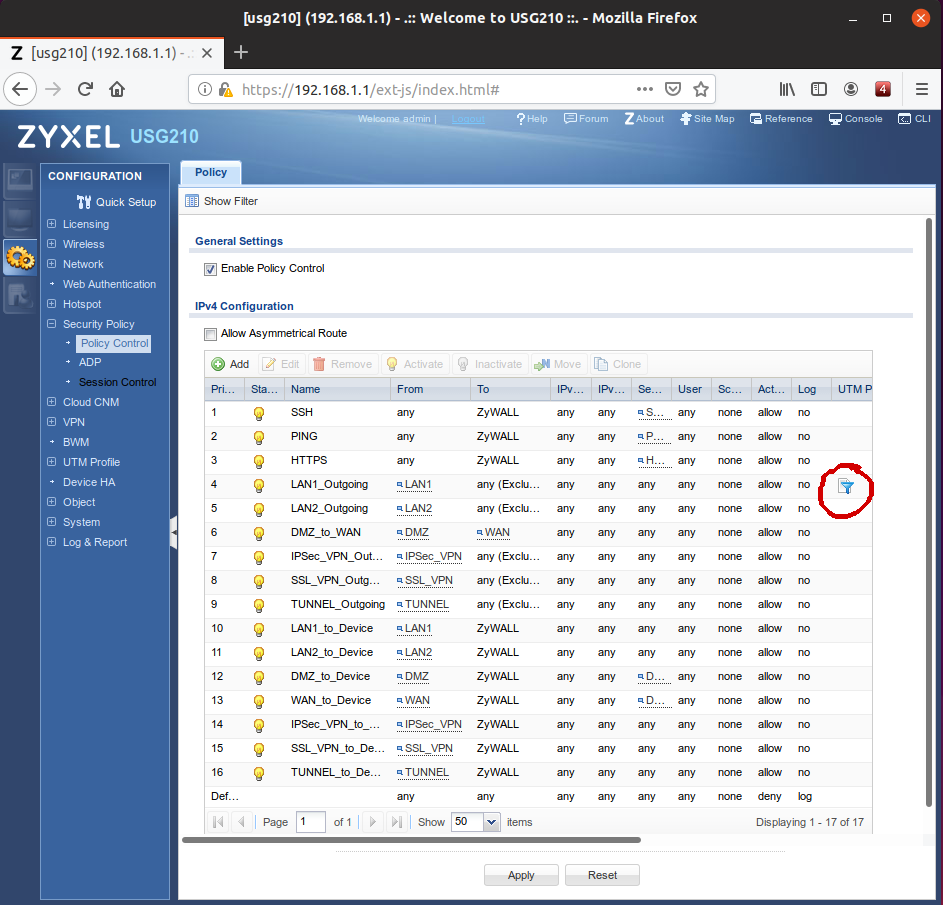Open the Help link
This screenshot has height=905, width=943.
(x=532, y=119)
